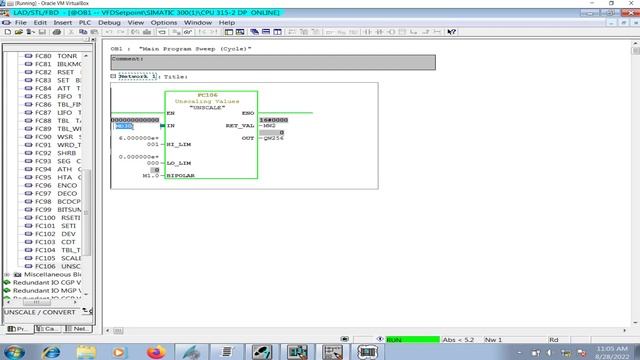Click the editor horizontal scrollbar thumb
Image resolution: width=640 pixels, height=360 pixels.
118,331
